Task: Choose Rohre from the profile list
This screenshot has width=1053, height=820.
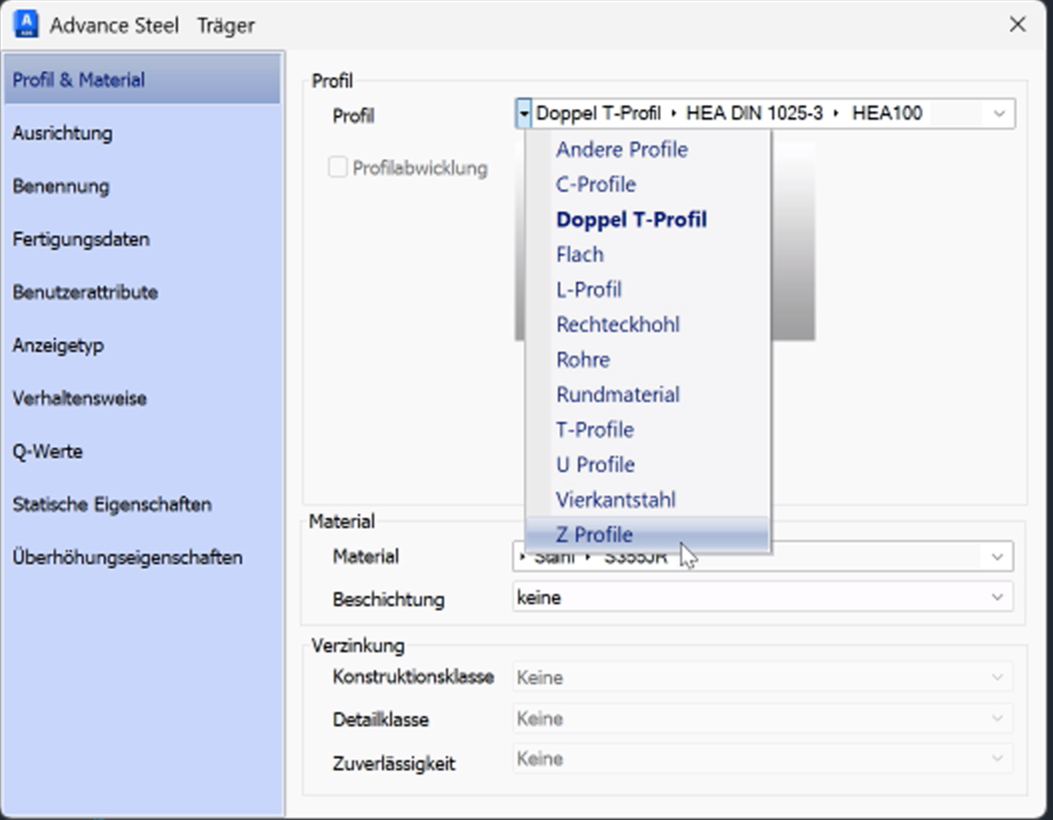Action: point(647,359)
